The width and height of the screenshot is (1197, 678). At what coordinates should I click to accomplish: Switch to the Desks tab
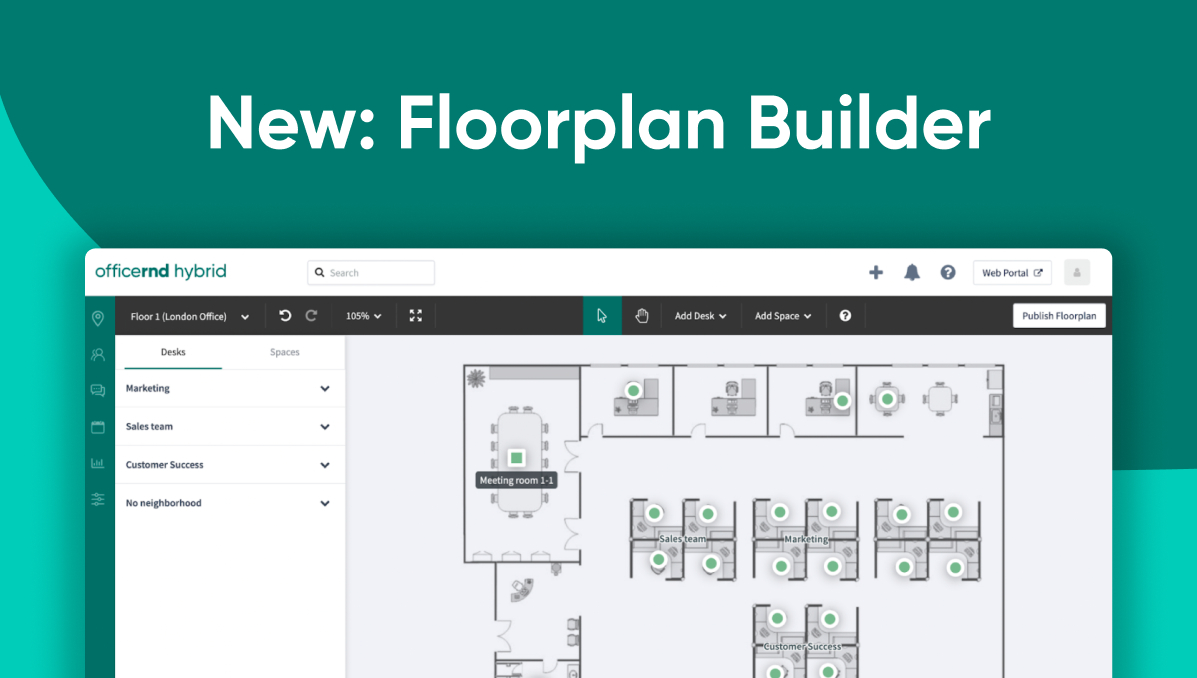tap(173, 352)
